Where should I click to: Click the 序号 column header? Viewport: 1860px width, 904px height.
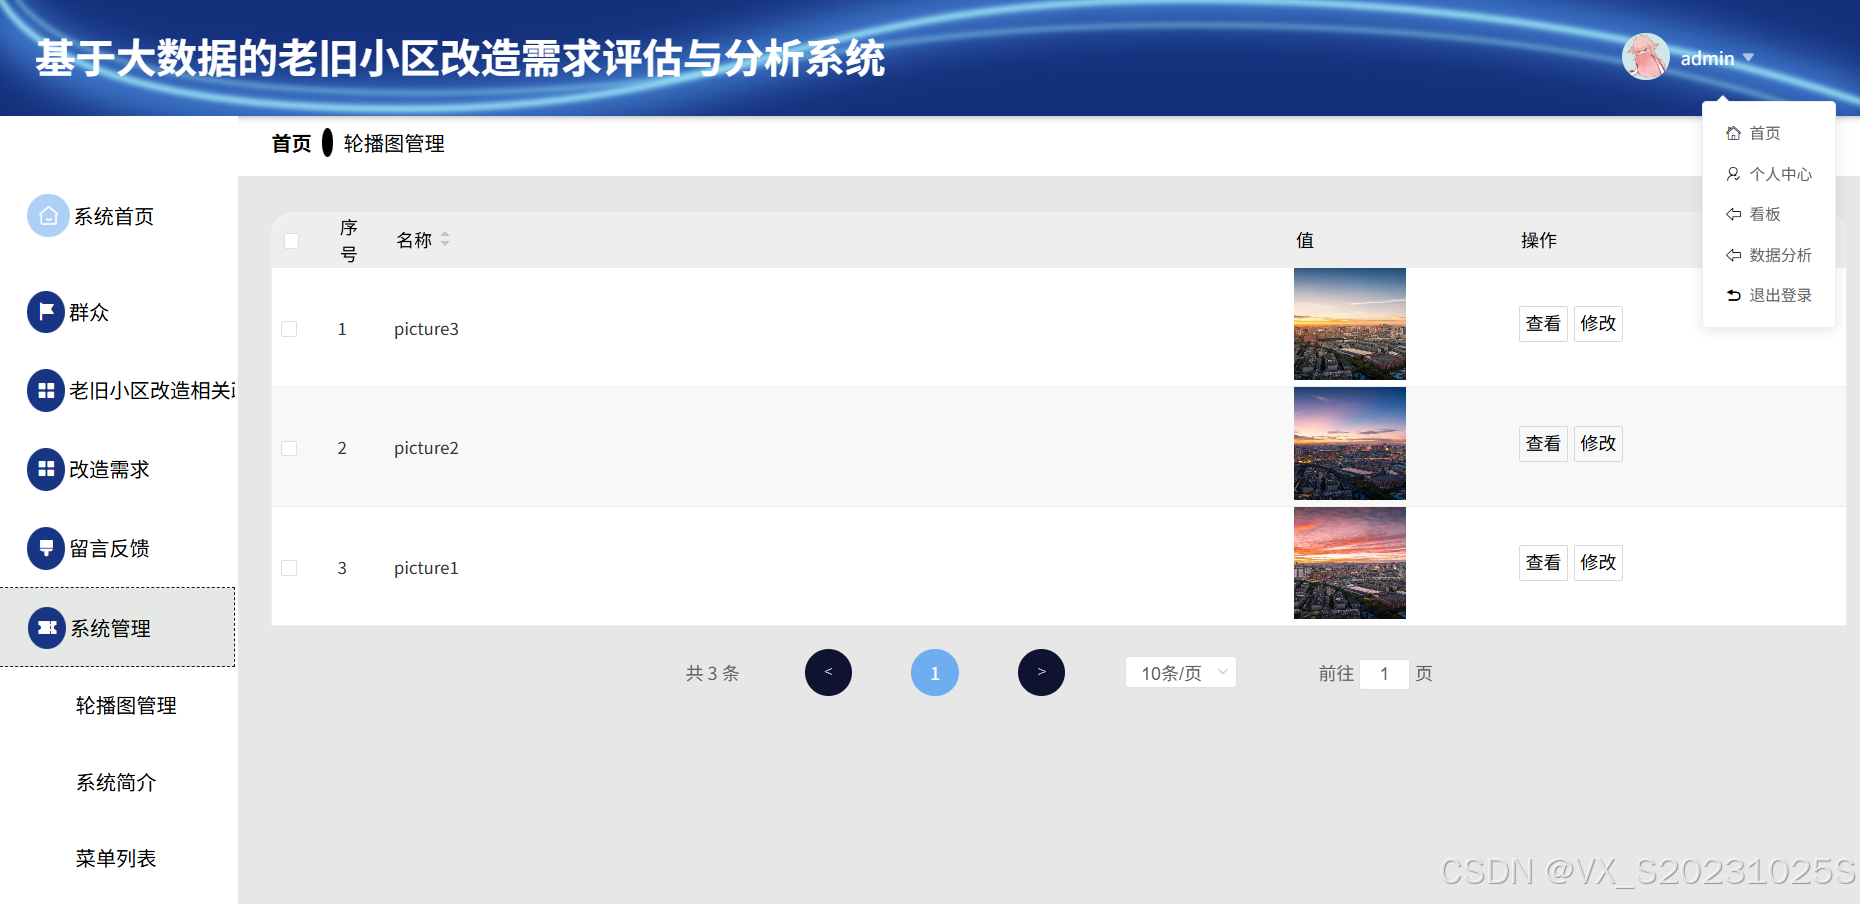tap(348, 241)
